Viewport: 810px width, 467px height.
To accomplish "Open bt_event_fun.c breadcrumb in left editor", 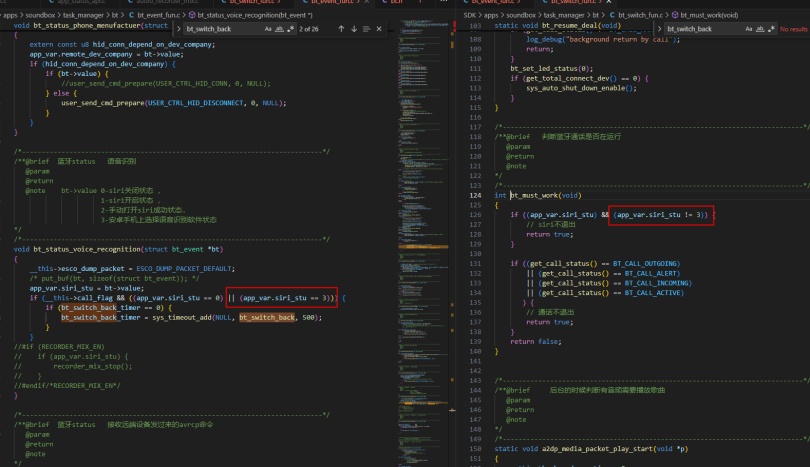I will click(159, 15).
